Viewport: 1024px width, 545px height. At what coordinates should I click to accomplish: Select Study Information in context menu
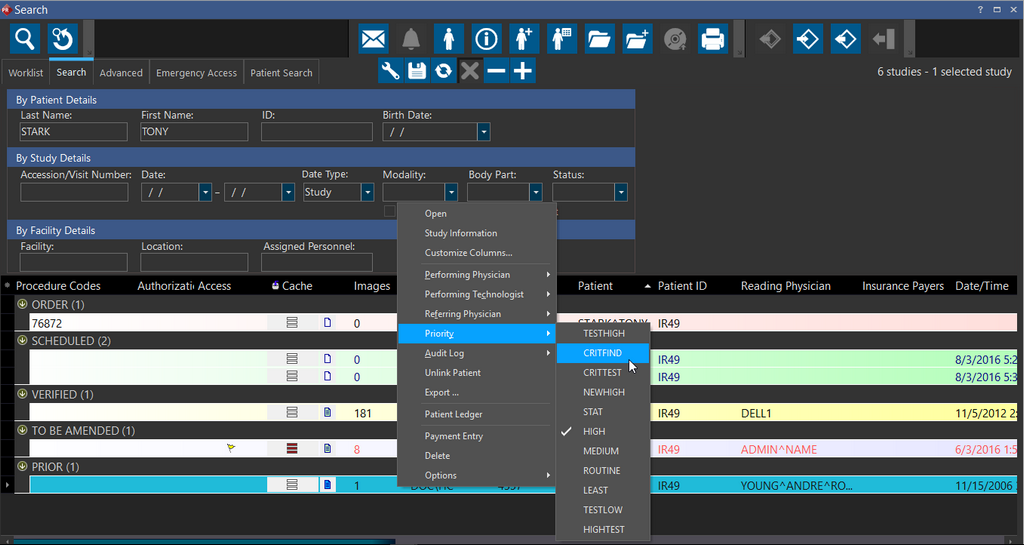460,233
